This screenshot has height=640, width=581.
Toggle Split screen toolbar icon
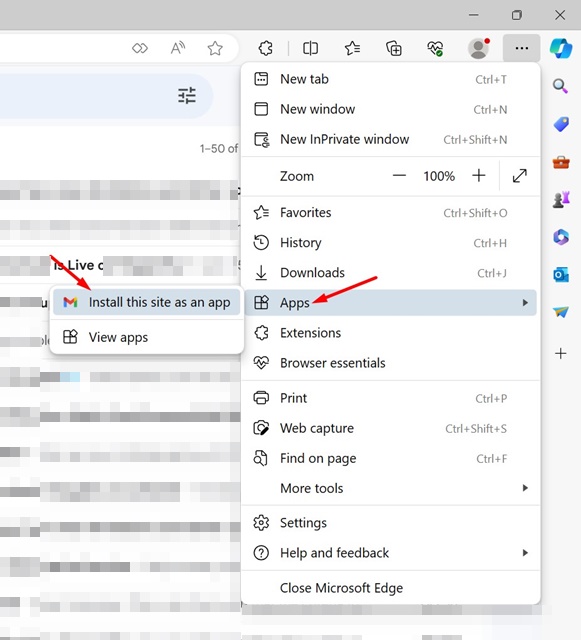coord(310,48)
